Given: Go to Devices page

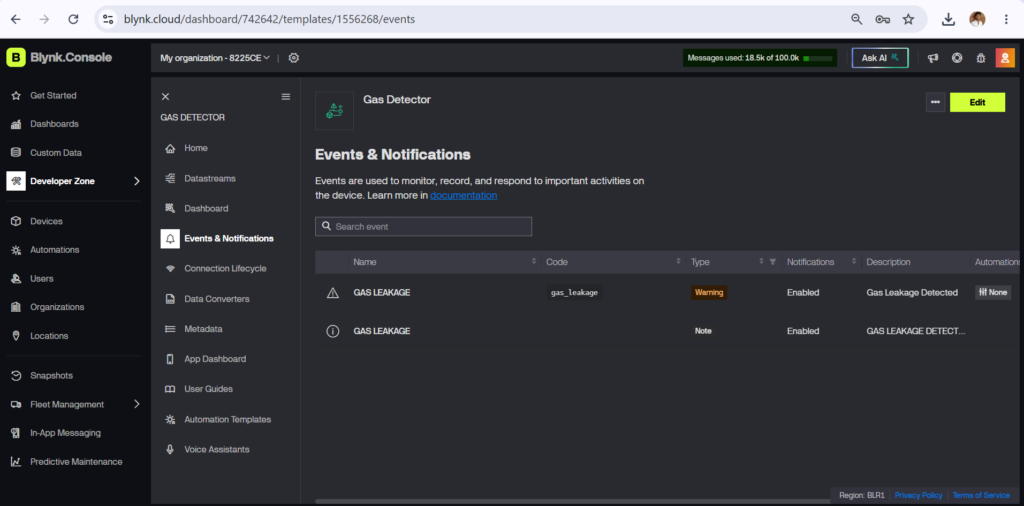Looking at the screenshot, I should click(46, 221).
